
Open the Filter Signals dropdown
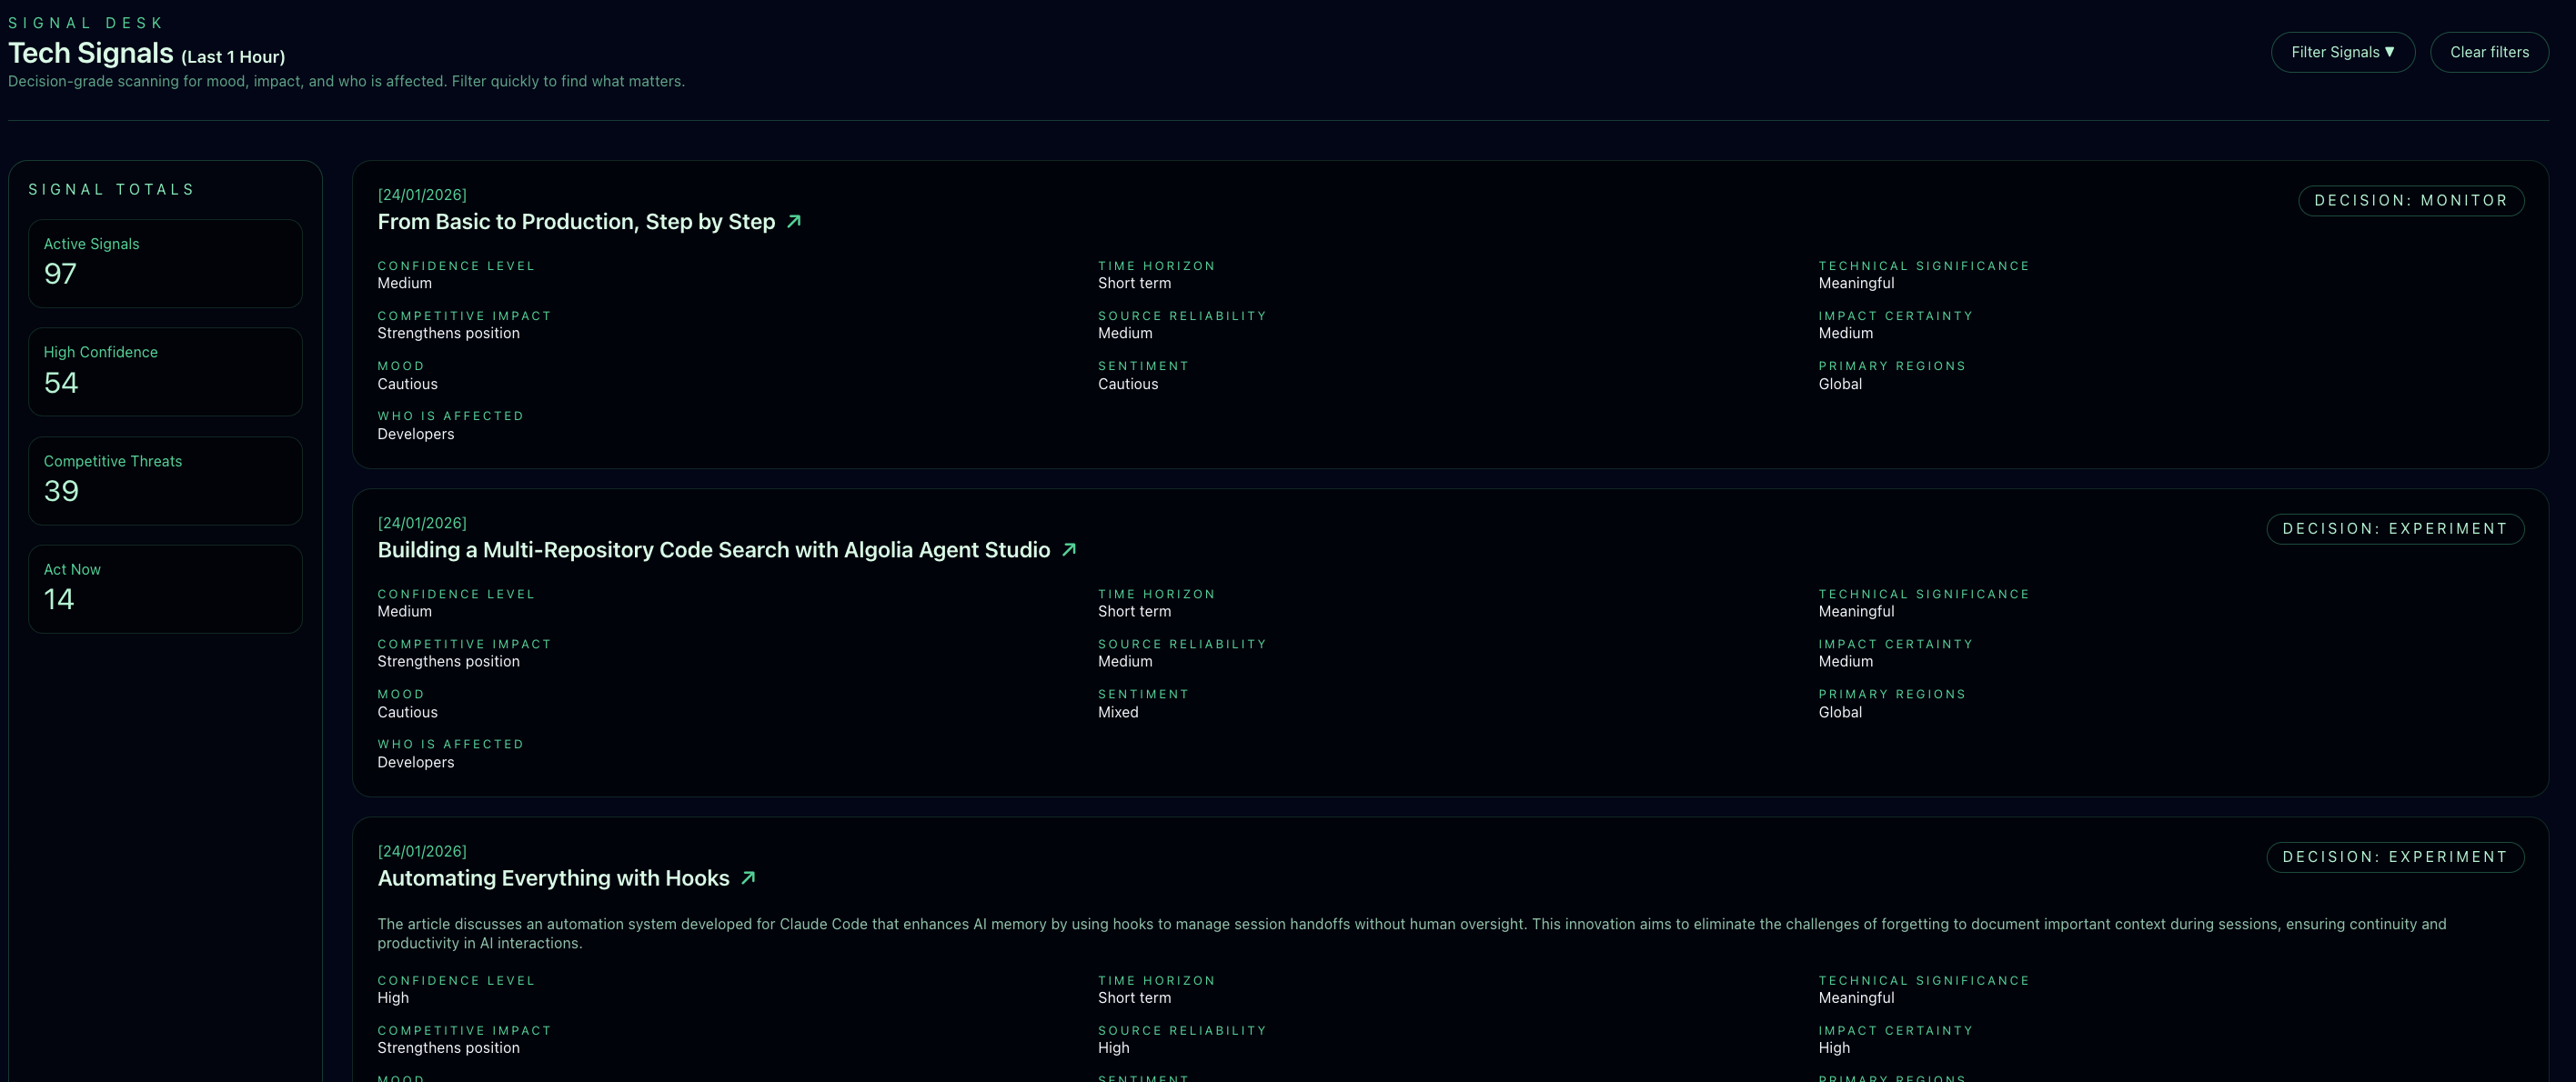coord(2341,52)
